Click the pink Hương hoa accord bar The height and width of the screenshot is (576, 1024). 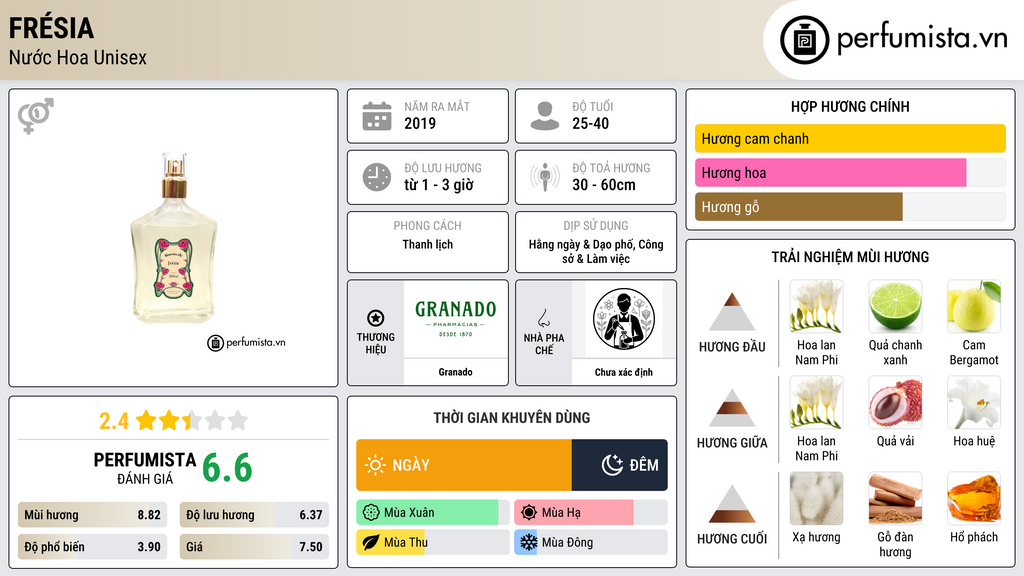click(830, 172)
